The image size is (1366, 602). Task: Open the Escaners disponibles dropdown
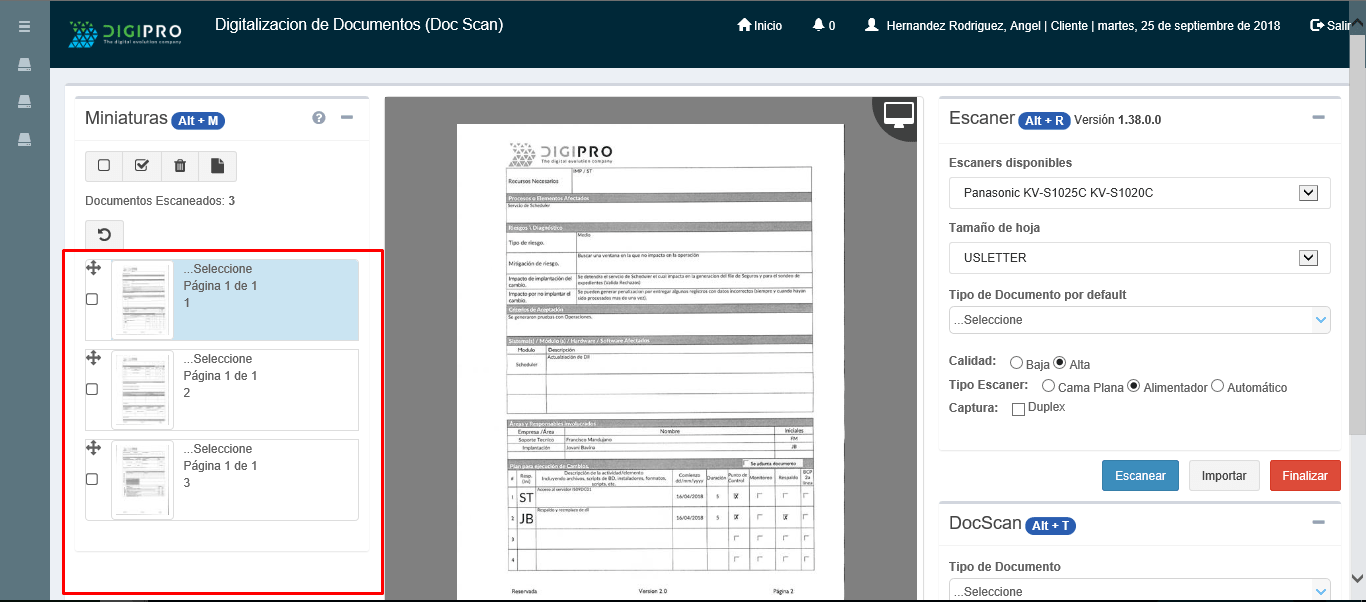coord(1139,192)
